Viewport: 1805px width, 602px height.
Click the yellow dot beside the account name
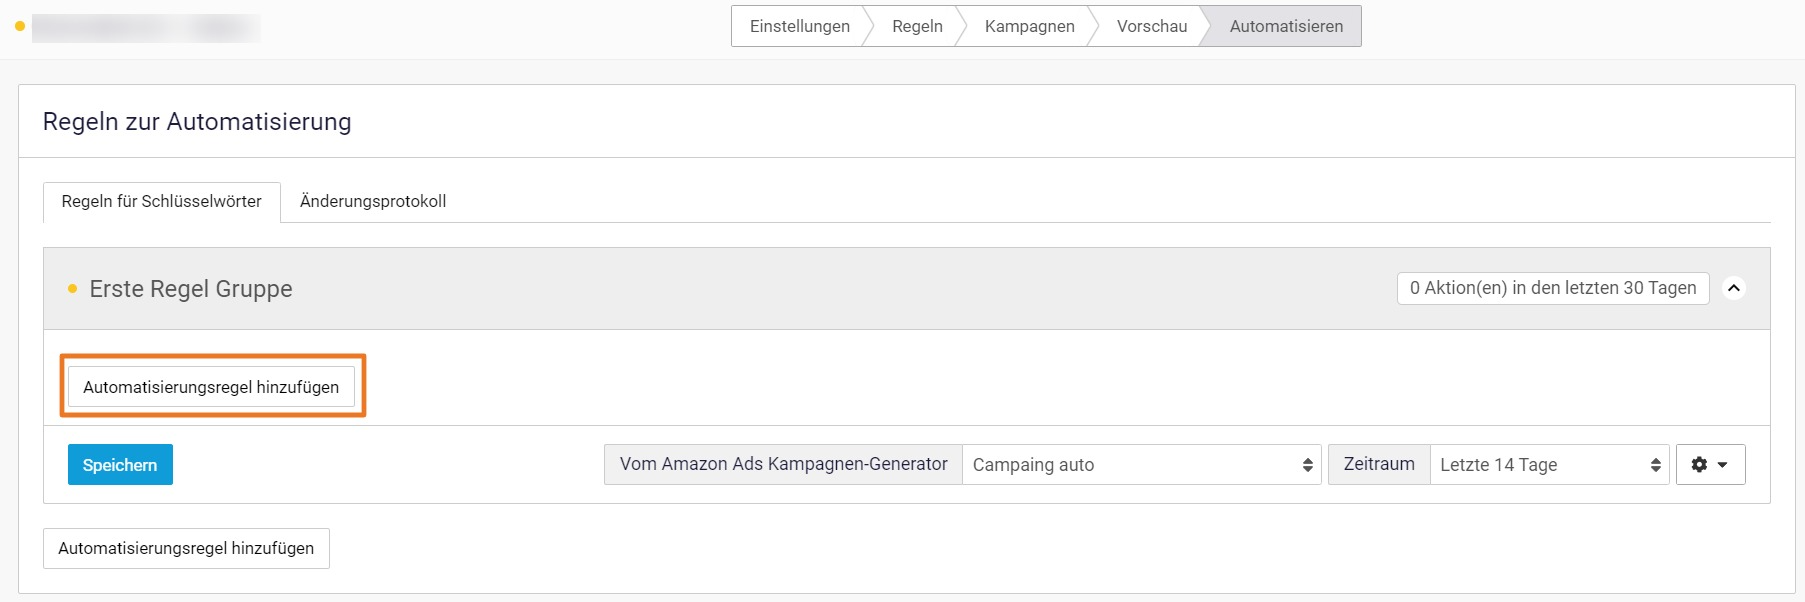point(20,26)
